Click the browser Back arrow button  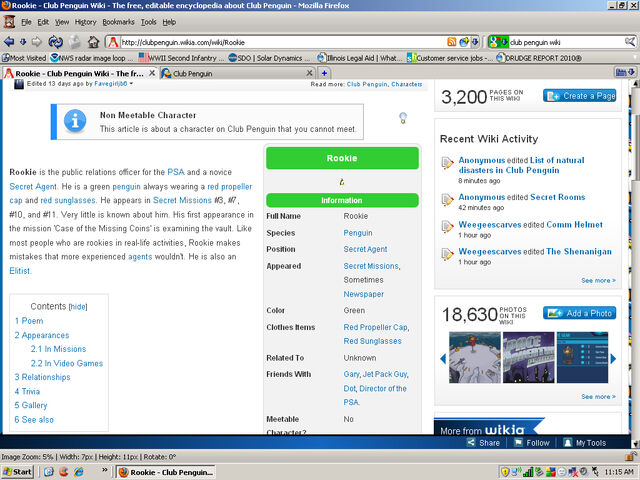click(9, 42)
